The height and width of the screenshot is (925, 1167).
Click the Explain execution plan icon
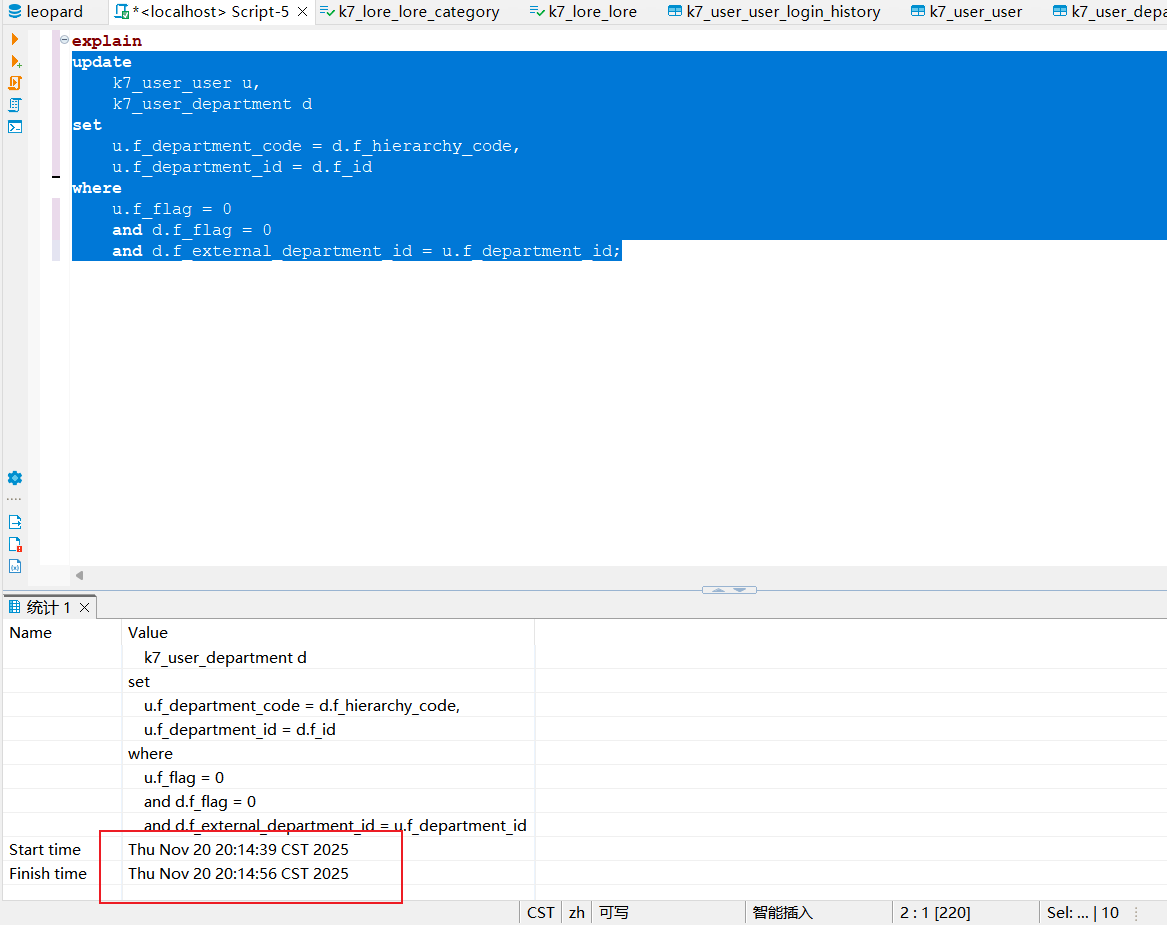(x=15, y=105)
